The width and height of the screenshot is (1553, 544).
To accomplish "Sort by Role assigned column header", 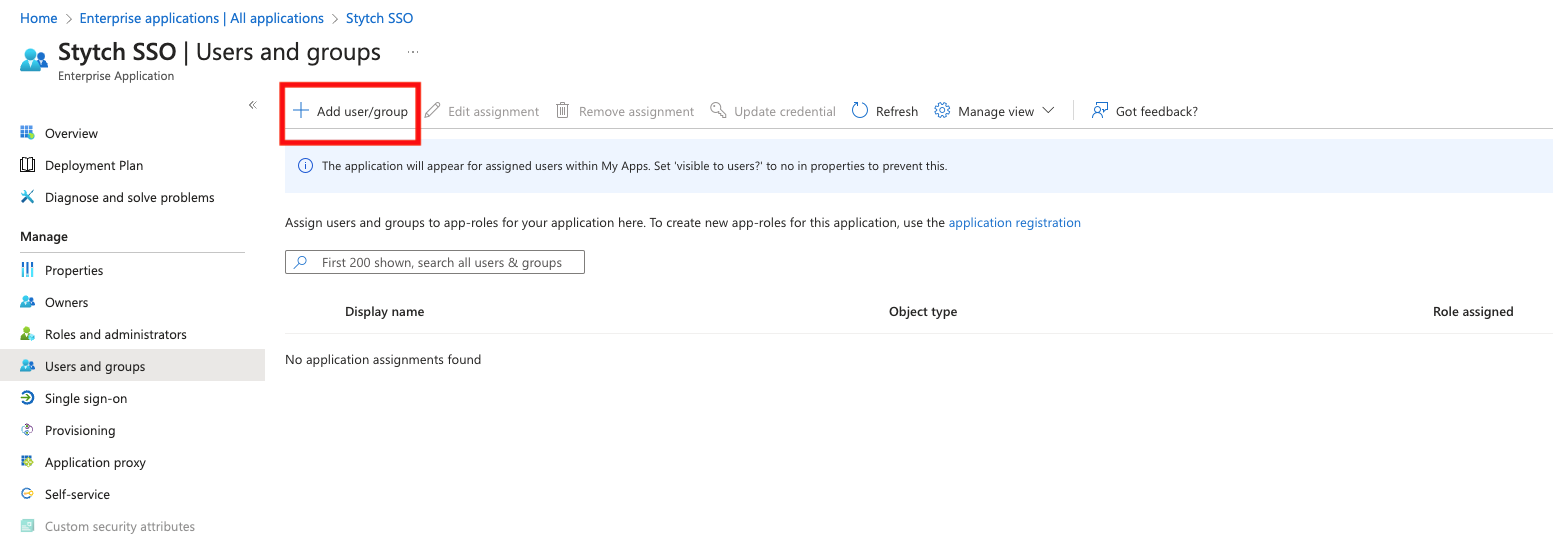I will (1473, 312).
